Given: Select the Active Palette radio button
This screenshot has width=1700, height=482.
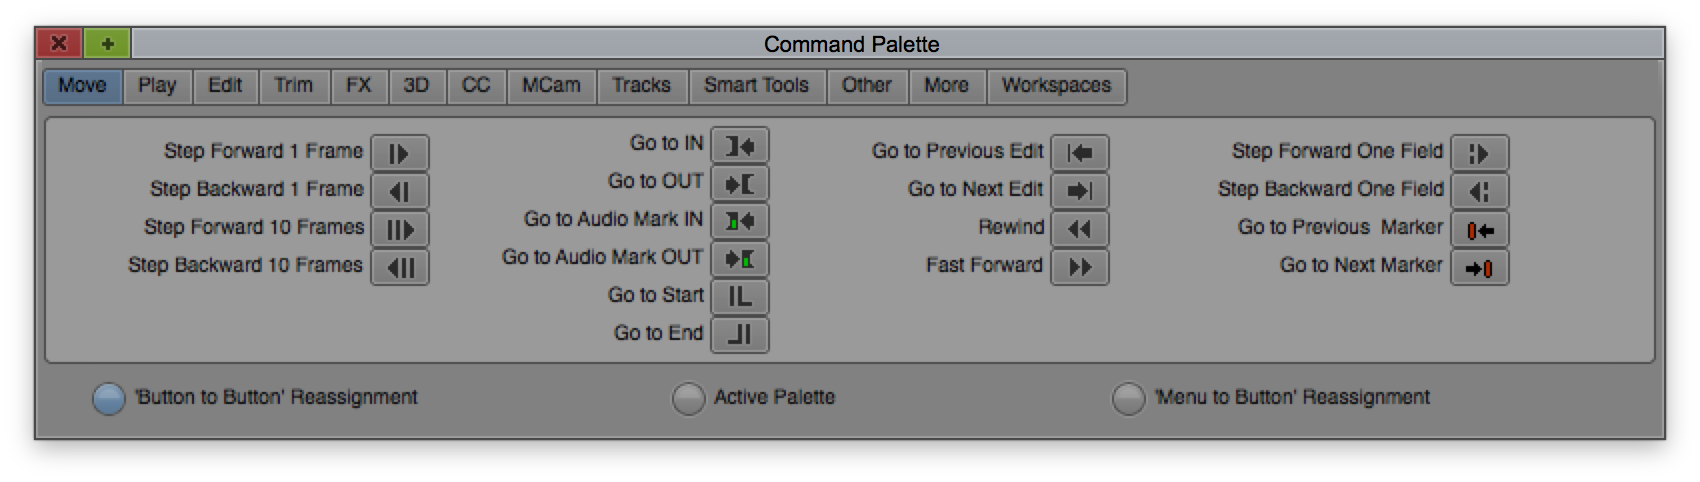Looking at the screenshot, I should (688, 398).
